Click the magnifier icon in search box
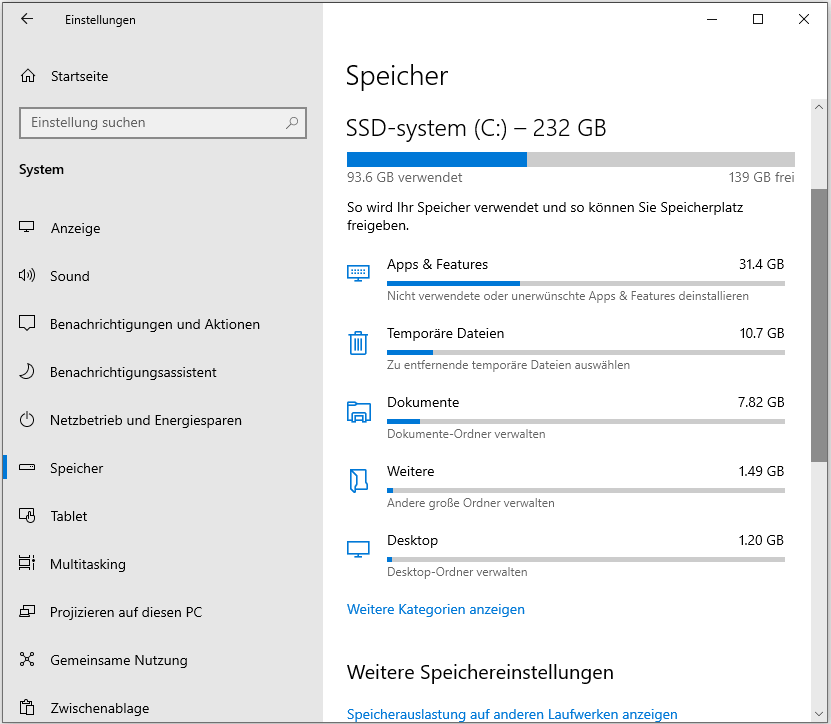The width and height of the screenshot is (831, 724). click(292, 123)
